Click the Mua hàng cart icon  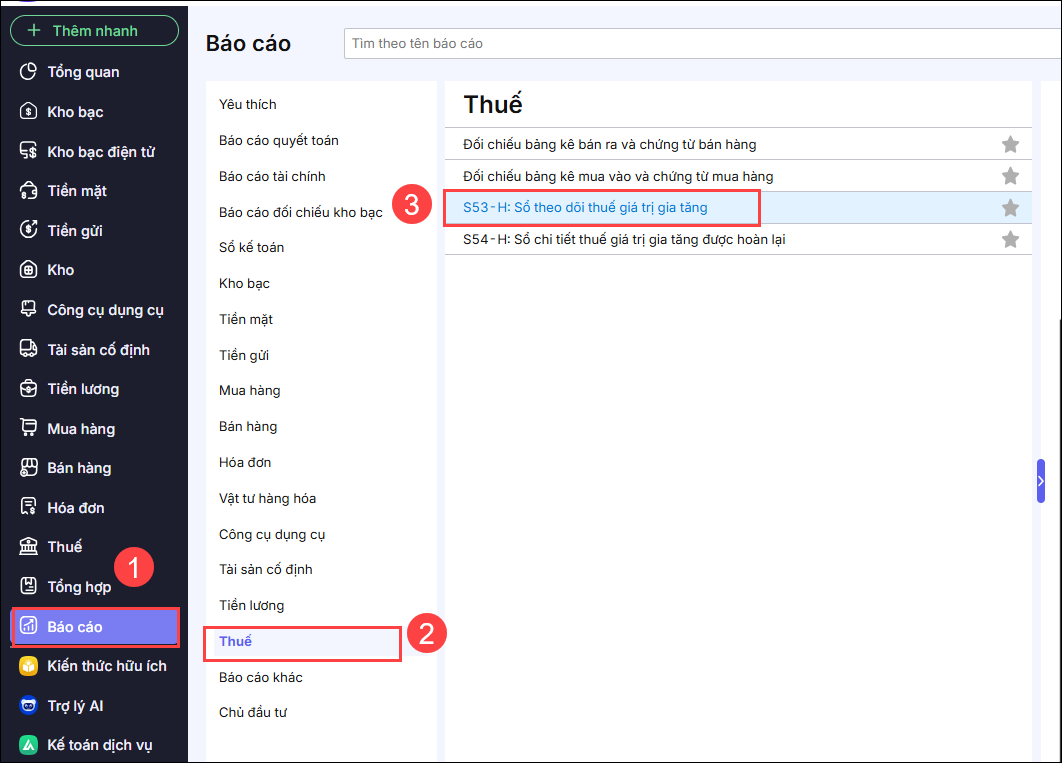tap(29, 429)
